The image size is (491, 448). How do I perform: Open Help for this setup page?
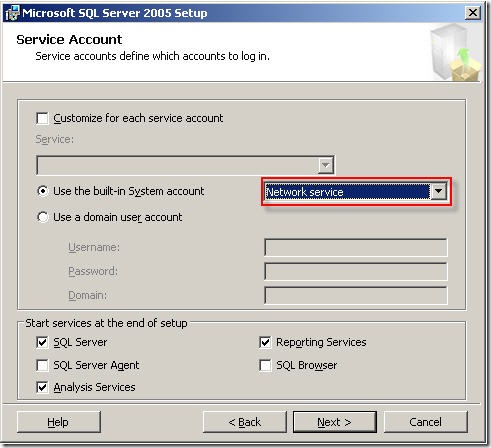(59, 422)
